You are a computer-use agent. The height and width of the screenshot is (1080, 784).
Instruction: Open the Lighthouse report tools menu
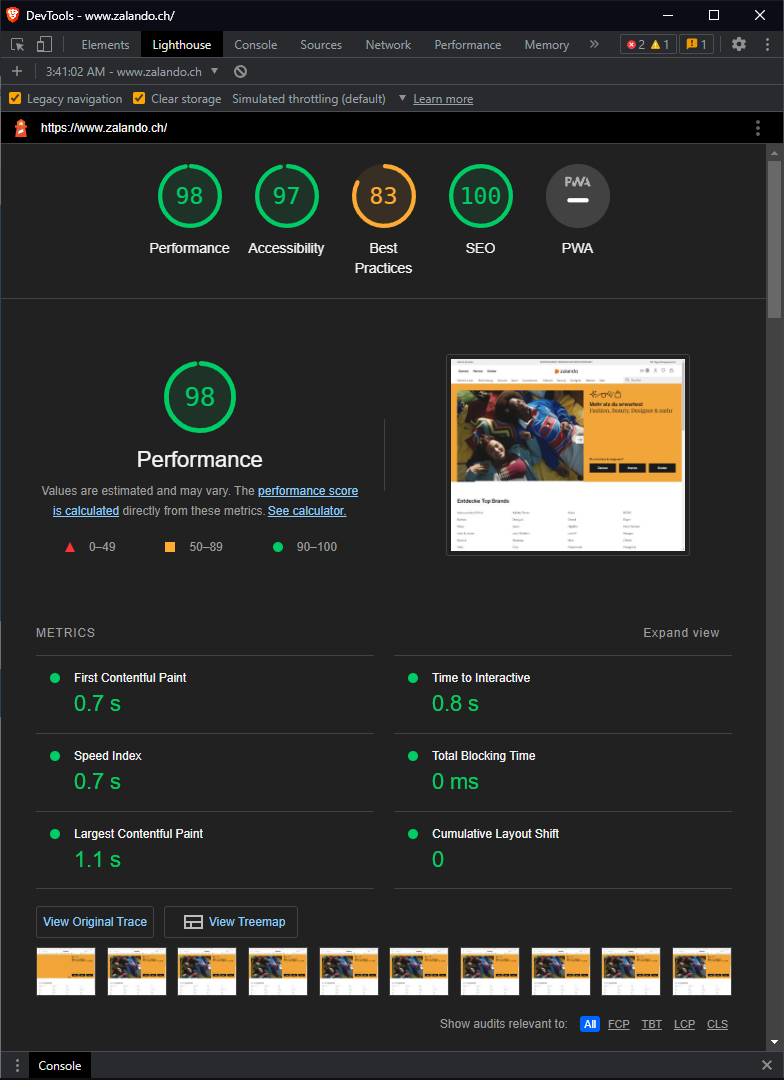tap(758, 127)
